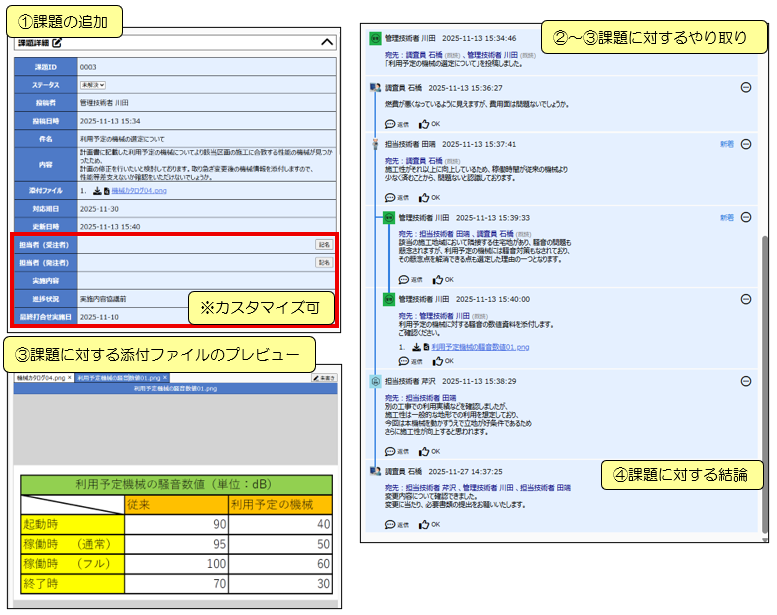
Task: Open the ステータス dropdown showing 未解決
Action: pyautogui.click(x=93, y=85)
